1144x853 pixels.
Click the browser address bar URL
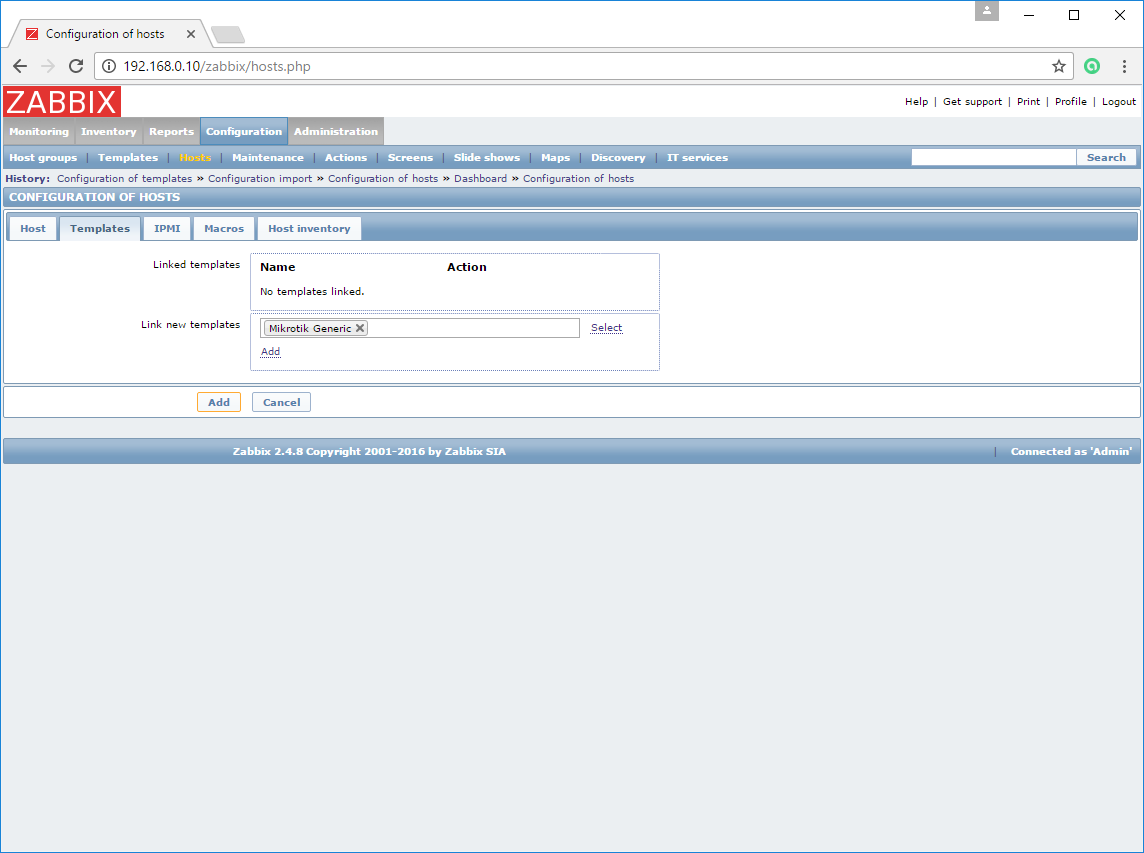217,66
